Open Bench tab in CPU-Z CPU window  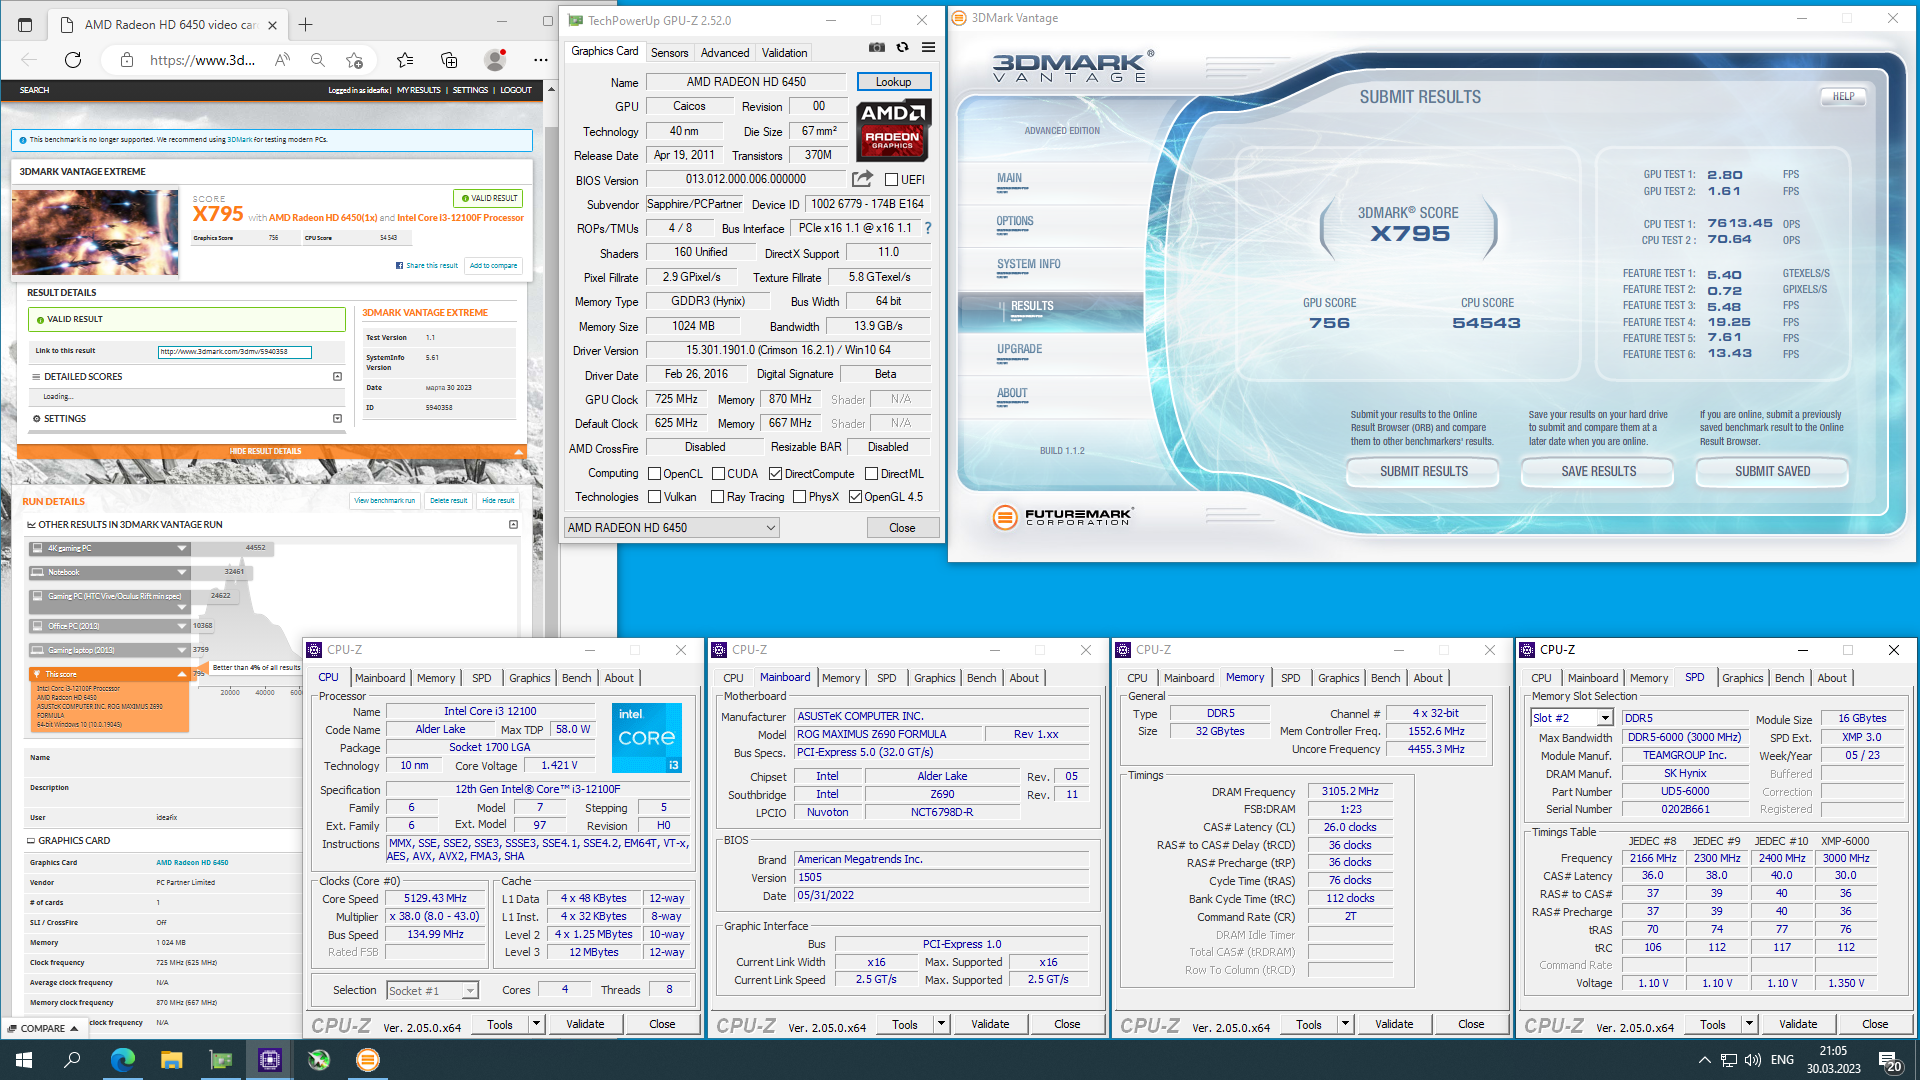click(576, 678)
